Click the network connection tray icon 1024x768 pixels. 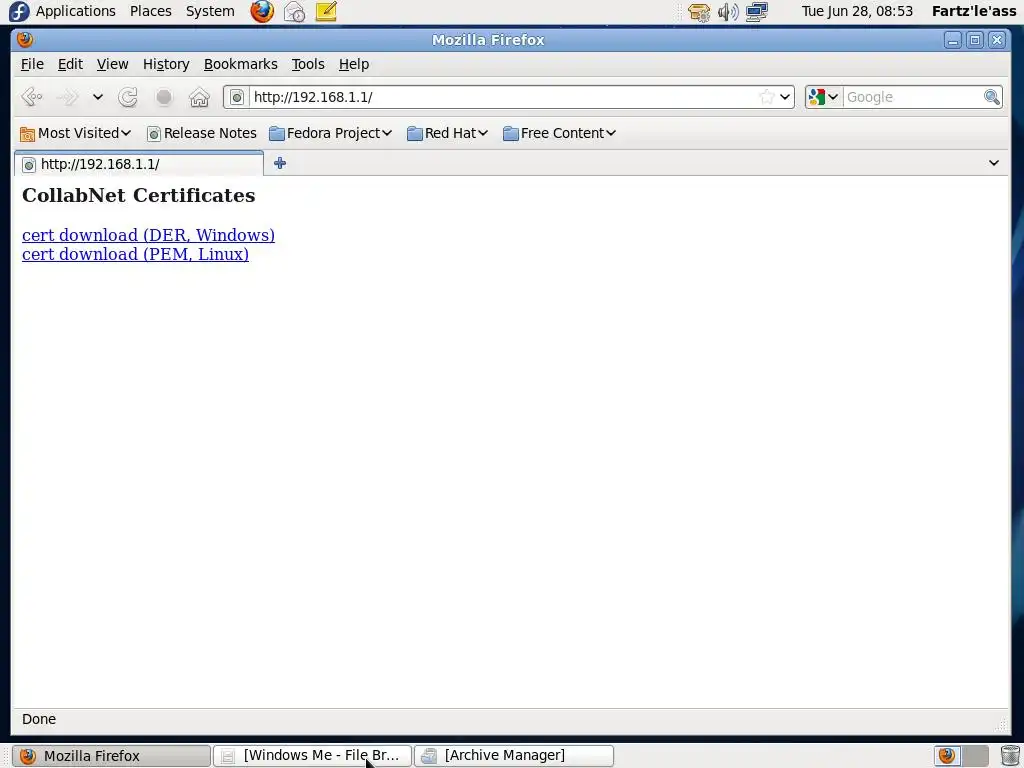[x=757, y=12]
